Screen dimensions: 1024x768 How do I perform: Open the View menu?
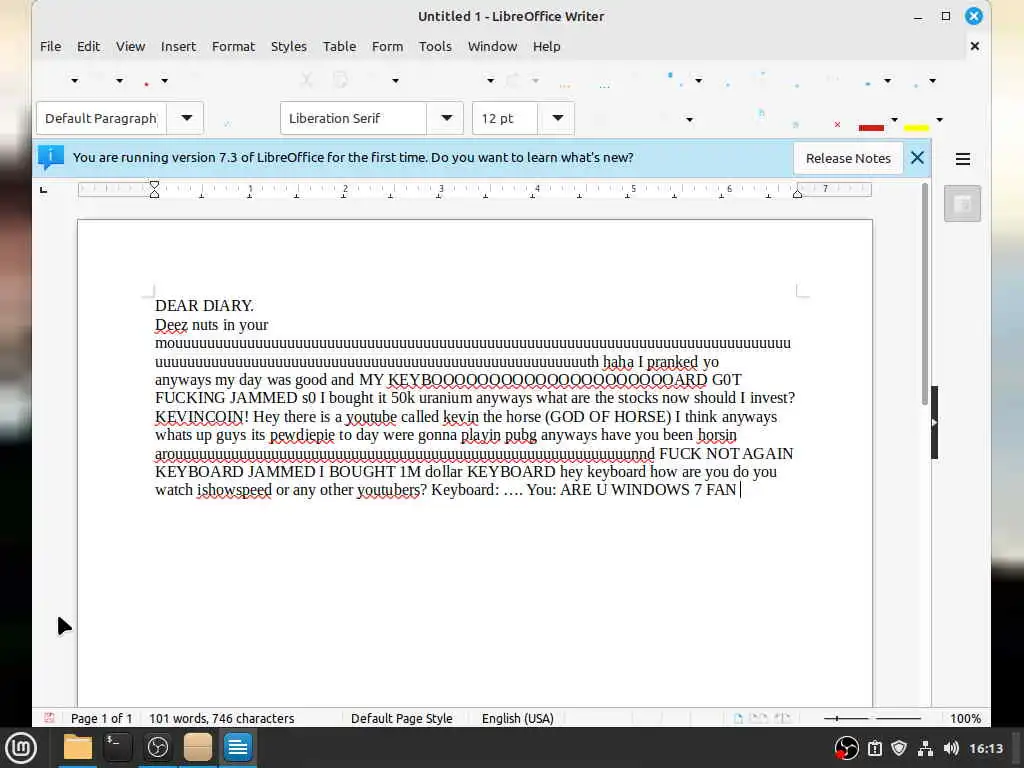pos(131,46)
